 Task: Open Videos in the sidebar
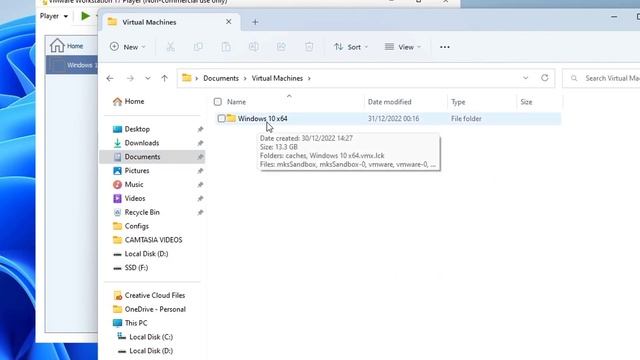pos(135,198)
